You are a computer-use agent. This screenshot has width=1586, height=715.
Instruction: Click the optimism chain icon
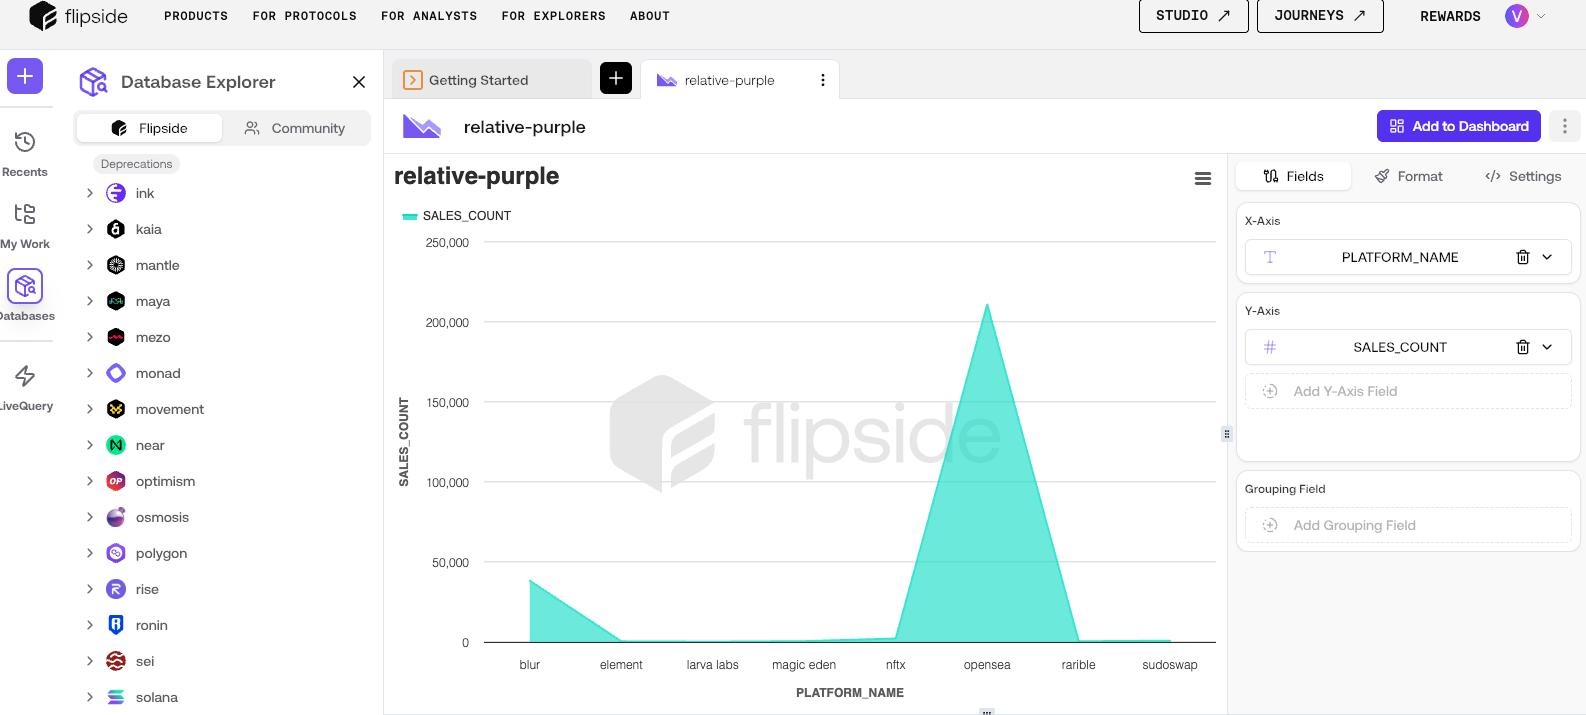pyautogui.click(x=116, y=481)
